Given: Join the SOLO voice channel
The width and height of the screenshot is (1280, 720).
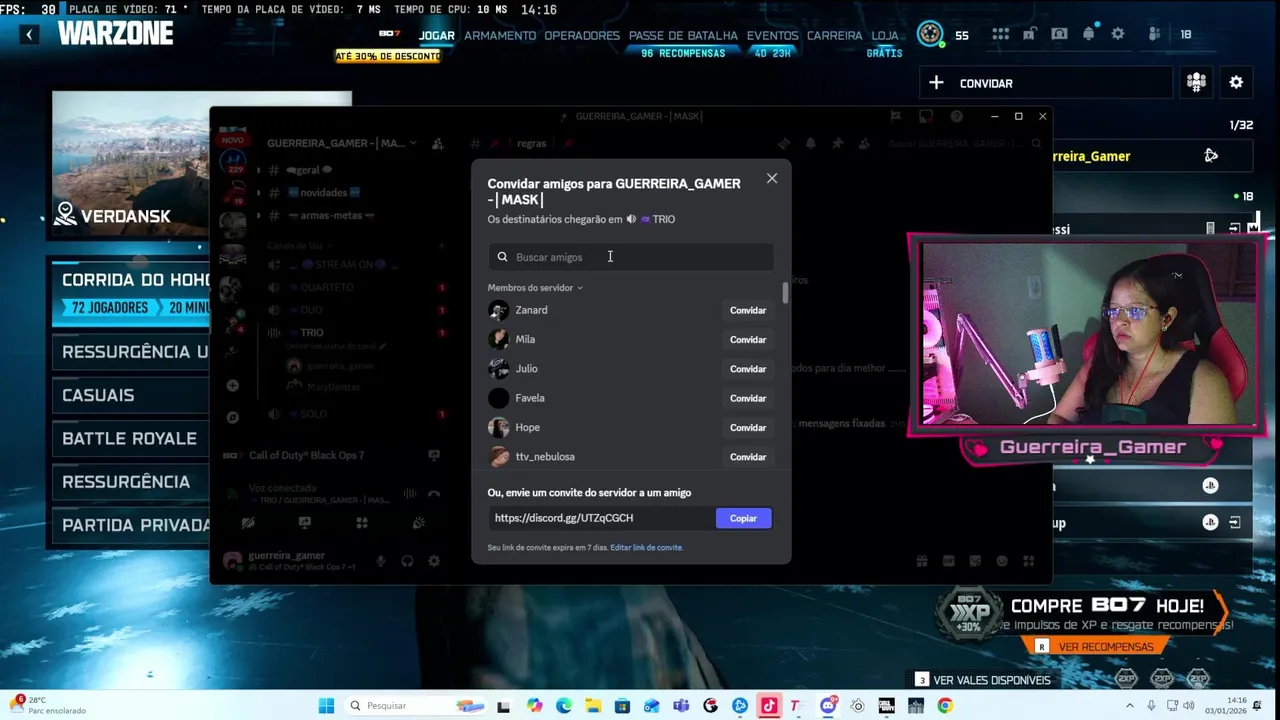Looking at the screenshot, I should pyautogui.click(x=313, y=414).
